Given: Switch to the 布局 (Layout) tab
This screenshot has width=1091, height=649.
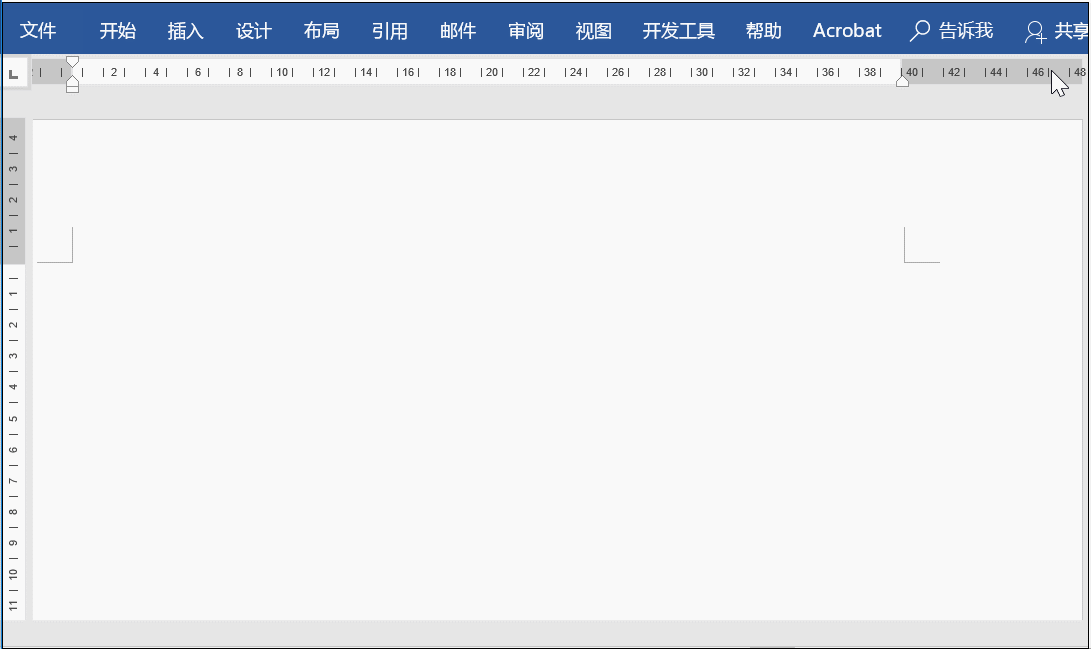Looking at the screenshot, I should [x=321, y=30].
